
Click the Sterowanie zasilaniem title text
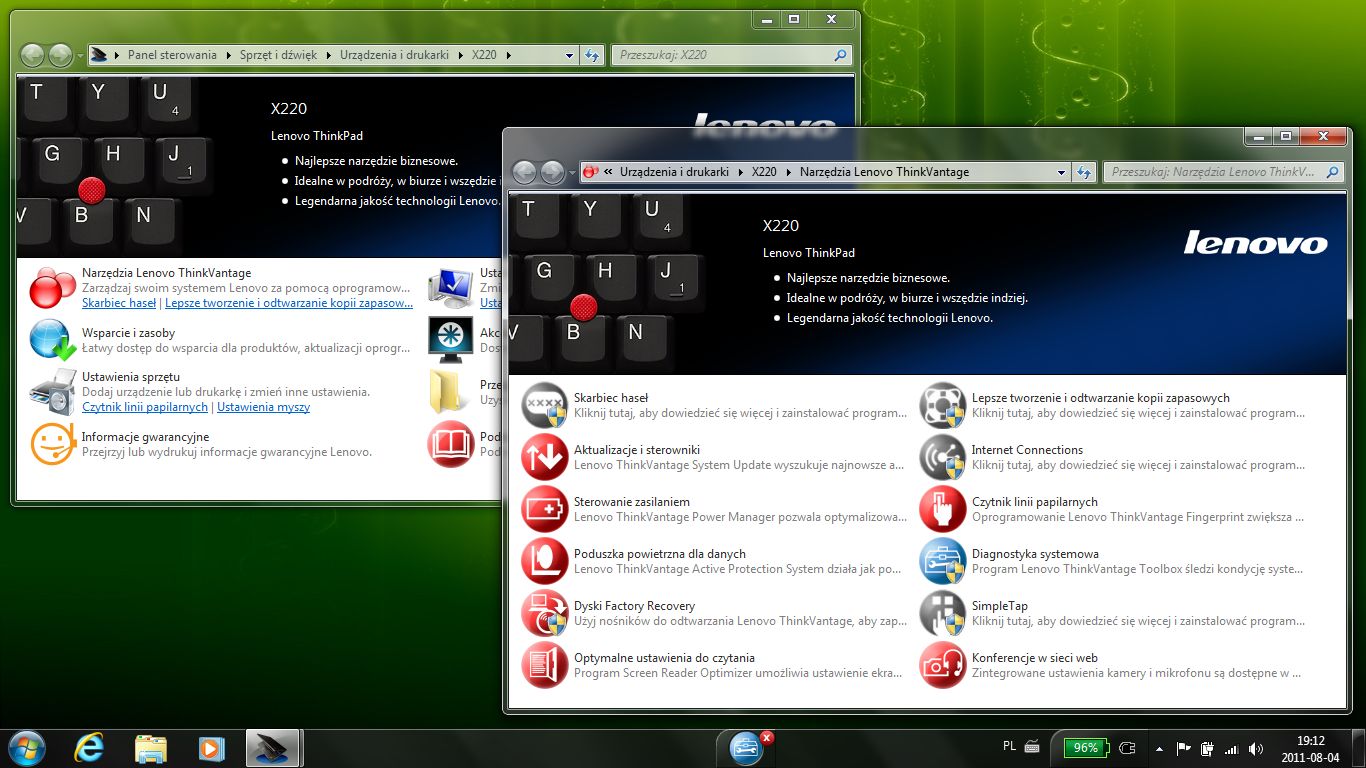pos(632,502)
